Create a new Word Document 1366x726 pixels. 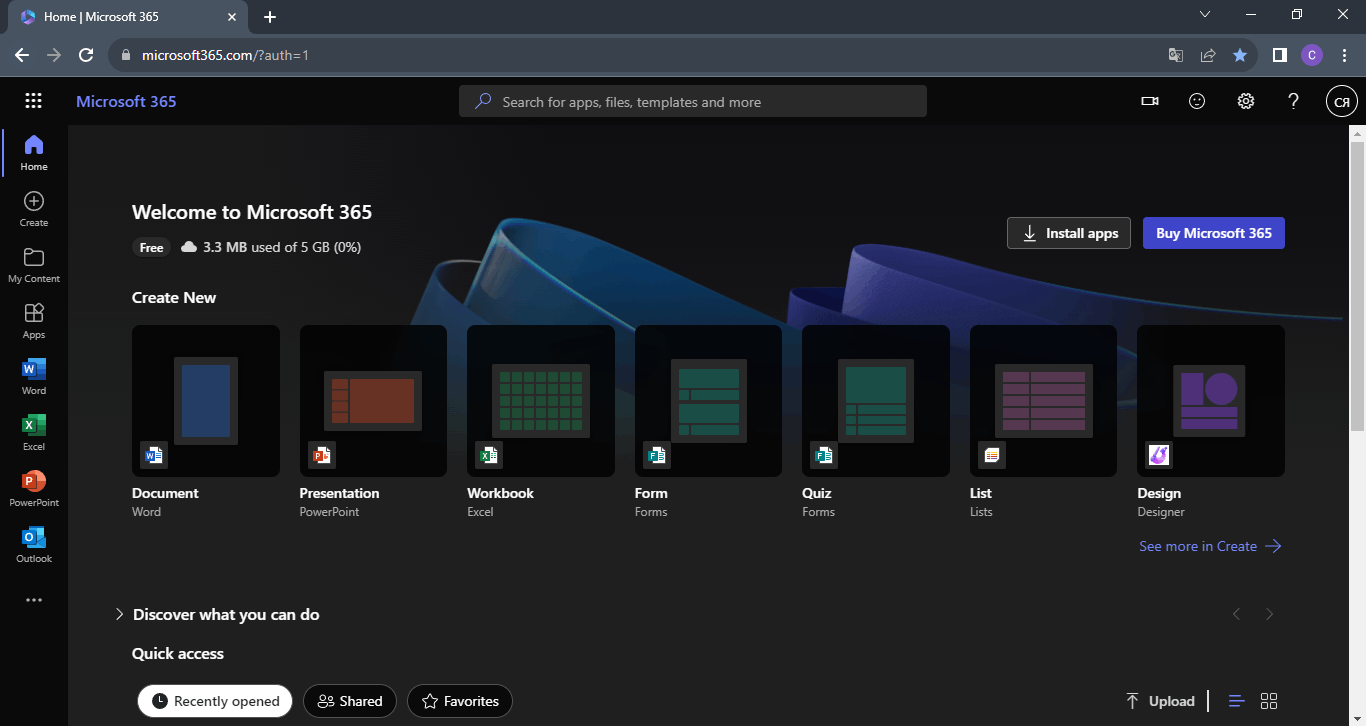coord(206,400)
